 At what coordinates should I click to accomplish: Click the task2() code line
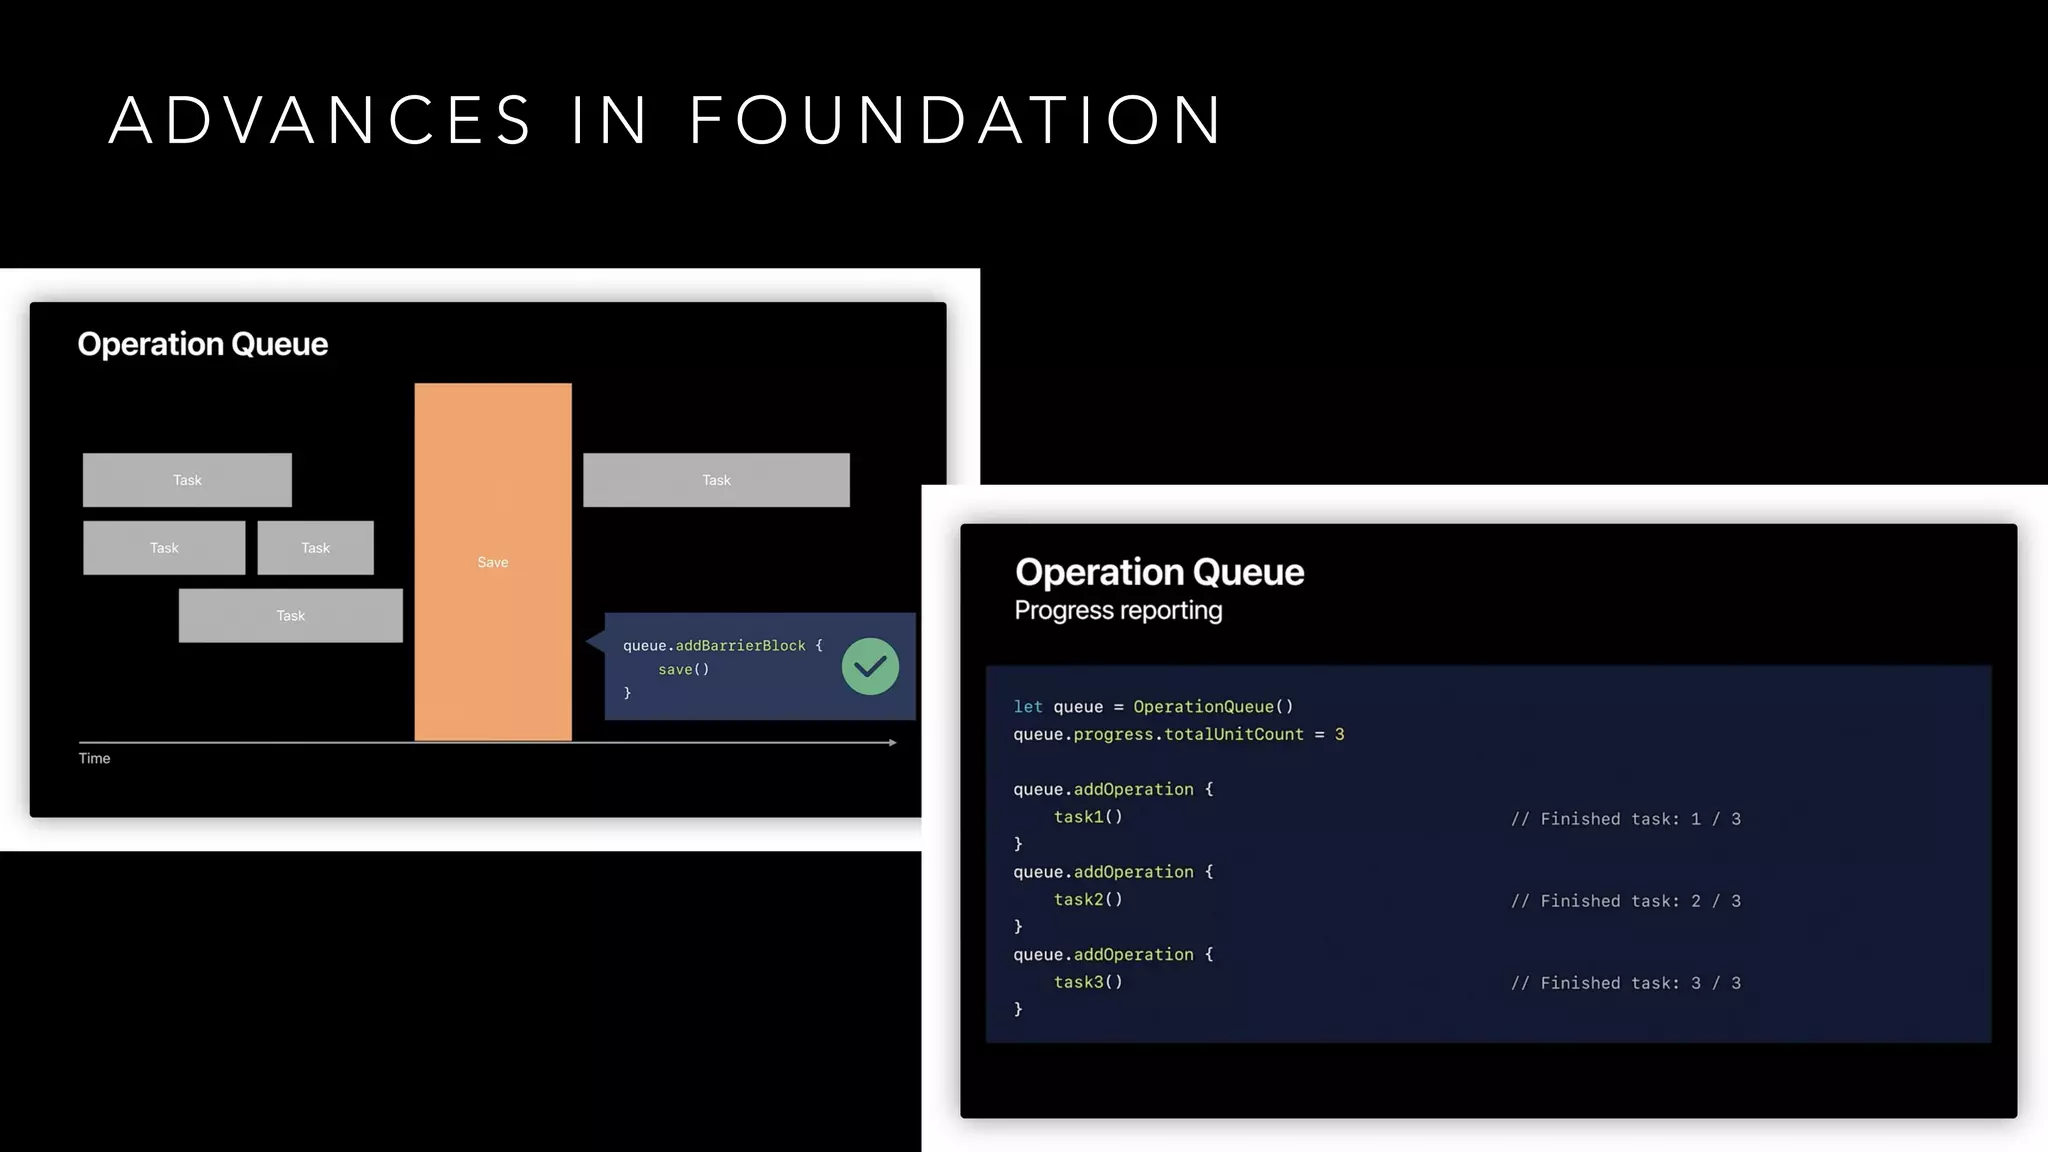pyautogui.click(x=1088, y=899)
